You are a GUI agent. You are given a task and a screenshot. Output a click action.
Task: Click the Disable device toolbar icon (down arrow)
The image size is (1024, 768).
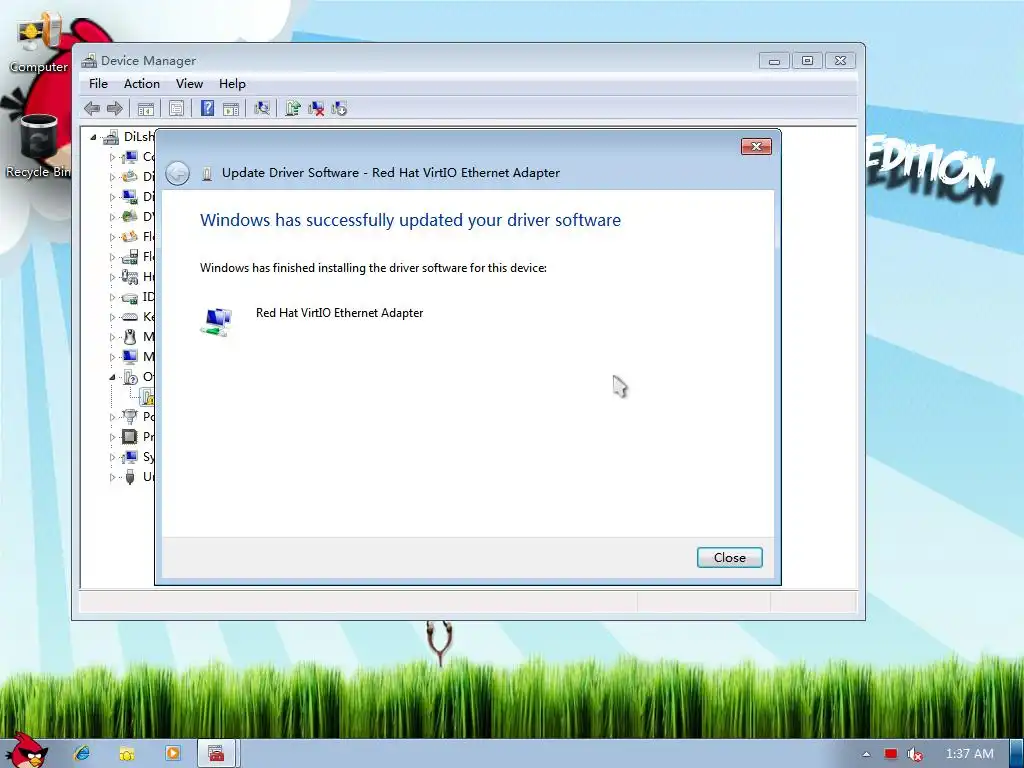pos(339,108)
